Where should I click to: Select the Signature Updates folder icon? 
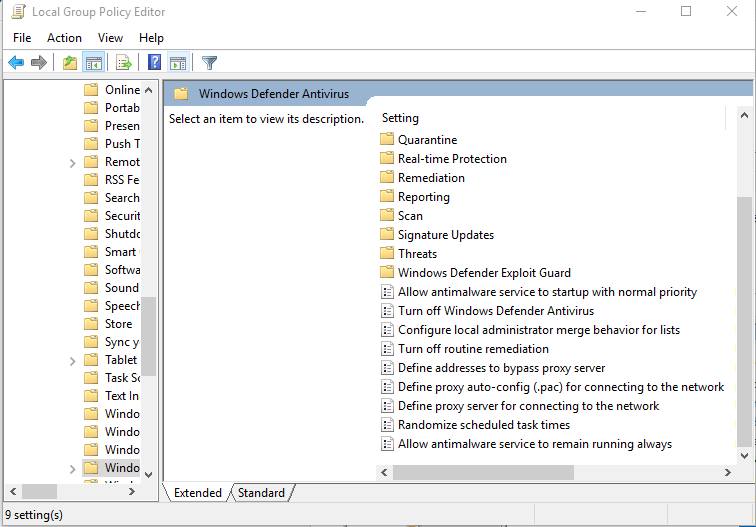pyautogui.click(x=387, y=234)
